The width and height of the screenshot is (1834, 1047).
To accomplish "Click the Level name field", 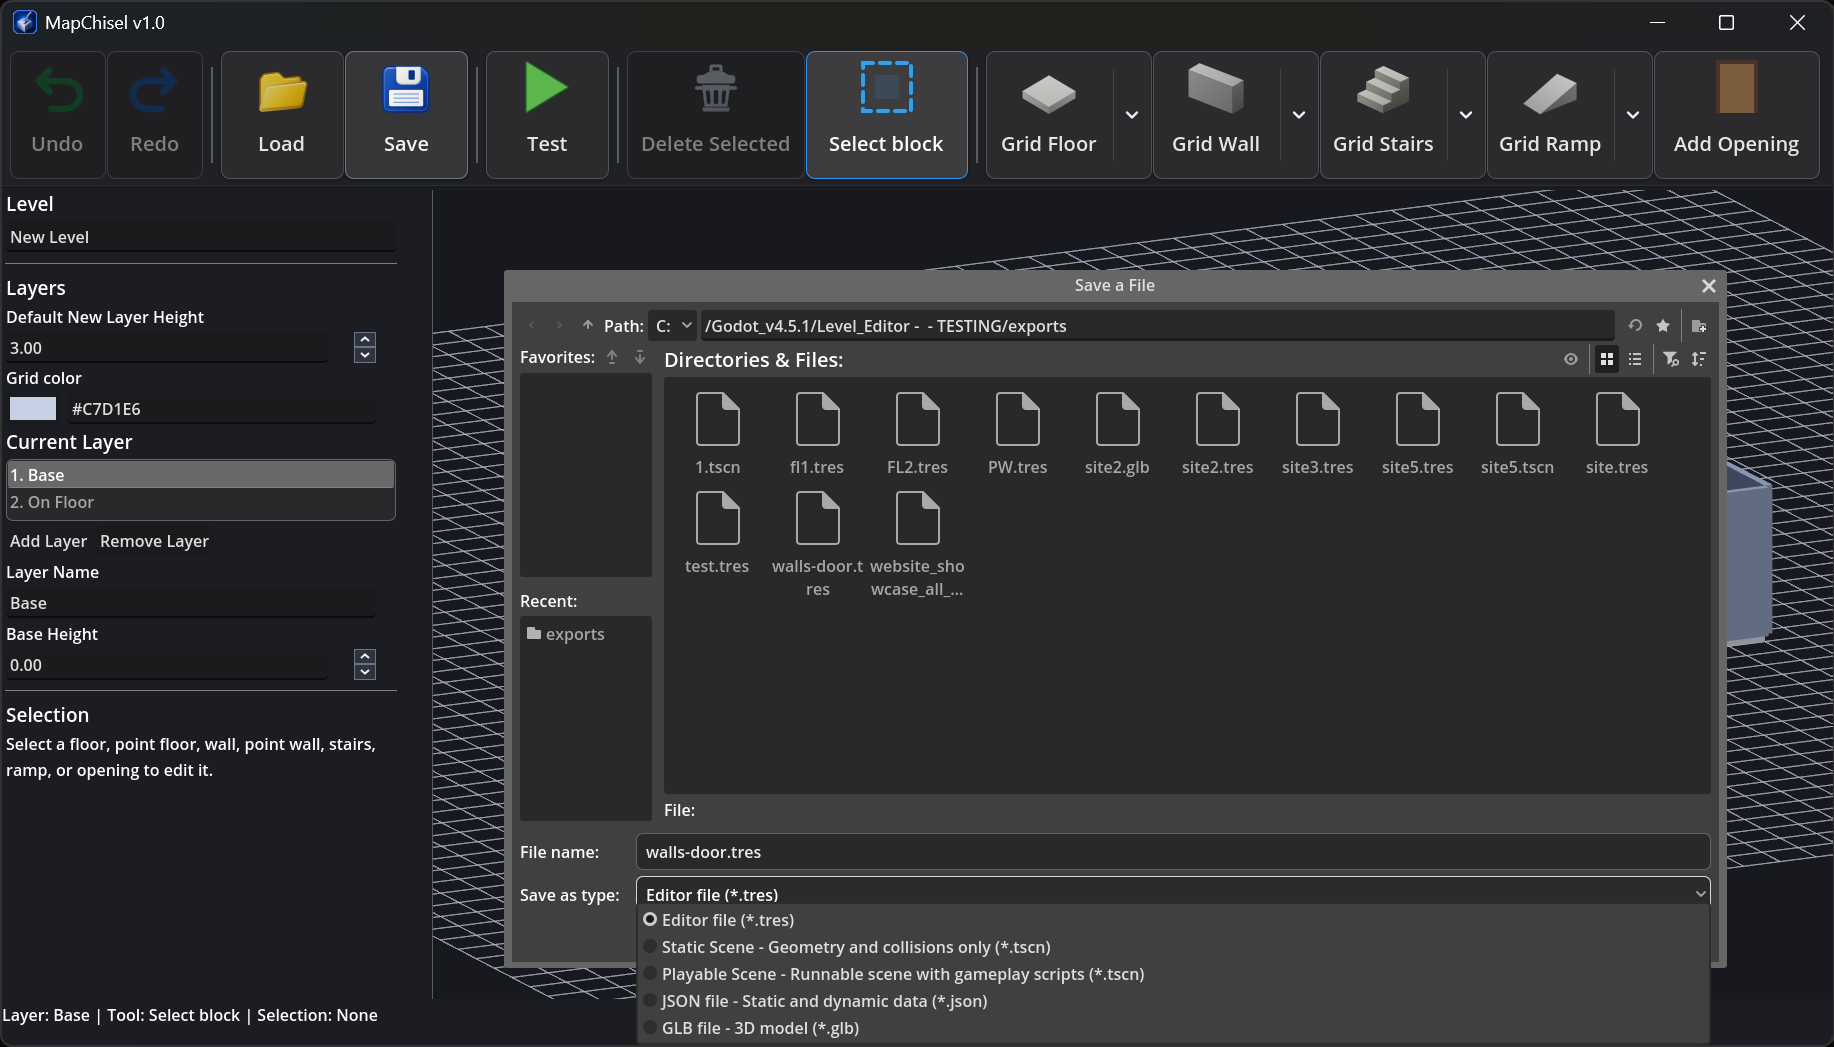I will [x=201, y=237].
